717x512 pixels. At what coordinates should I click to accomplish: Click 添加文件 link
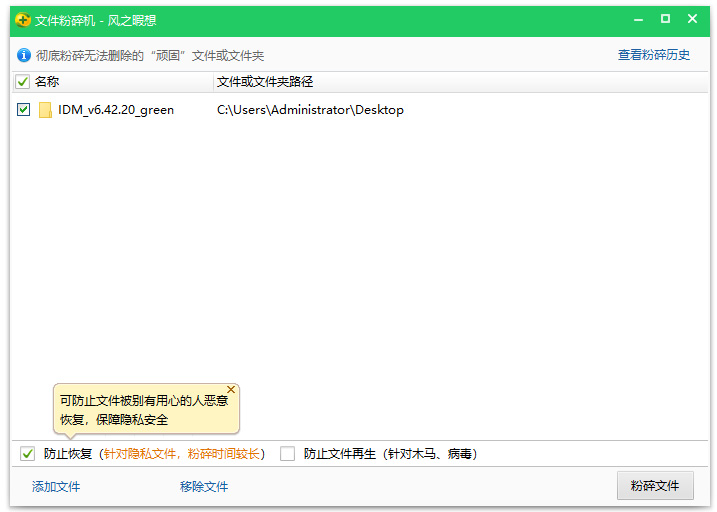pyautogui.click(x=56, y=486)
